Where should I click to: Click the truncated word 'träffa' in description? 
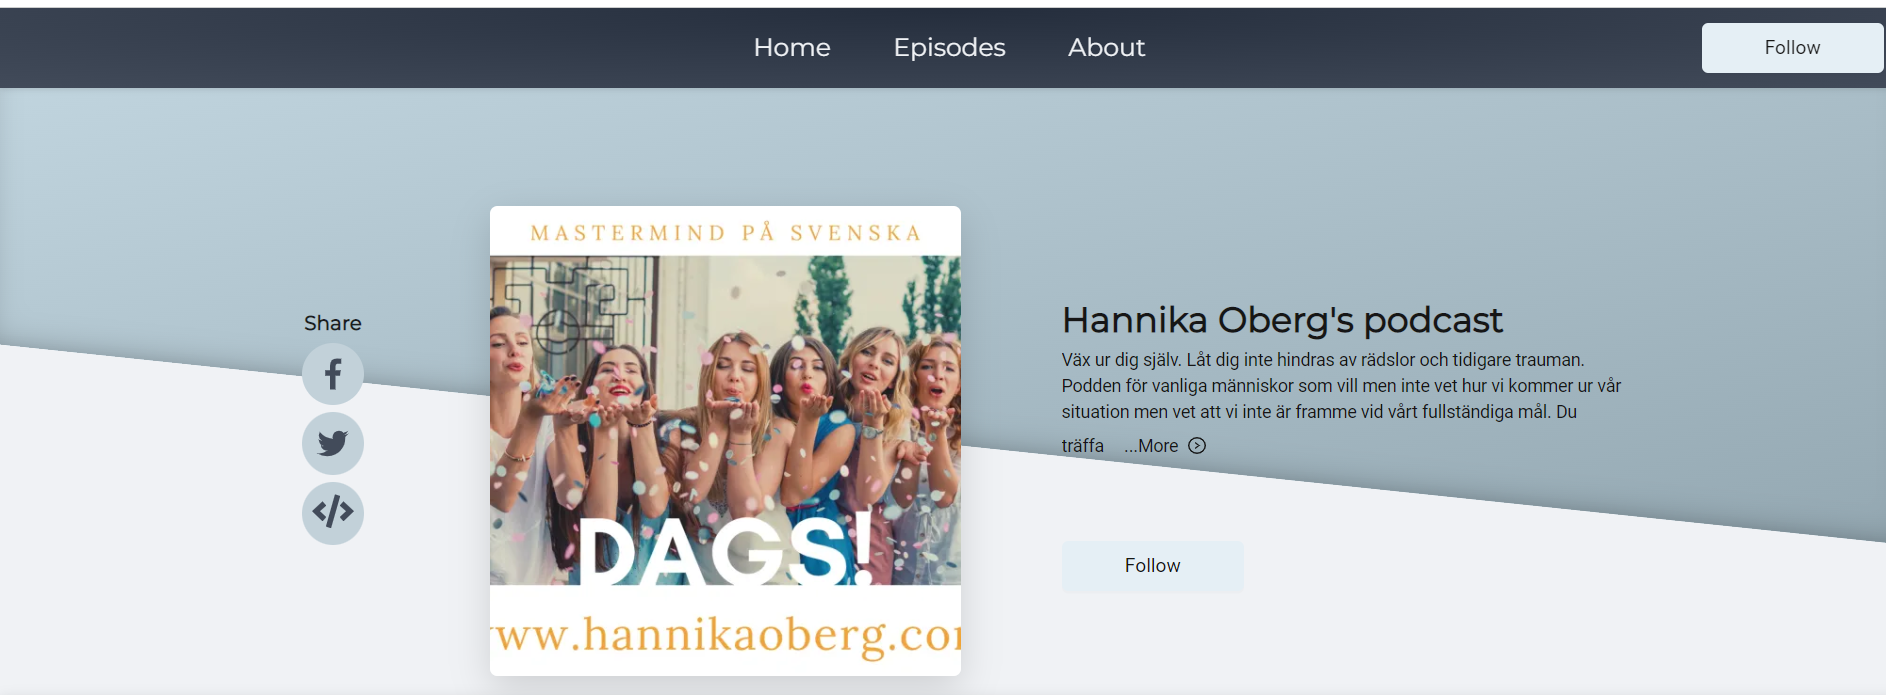point(1083,446)
